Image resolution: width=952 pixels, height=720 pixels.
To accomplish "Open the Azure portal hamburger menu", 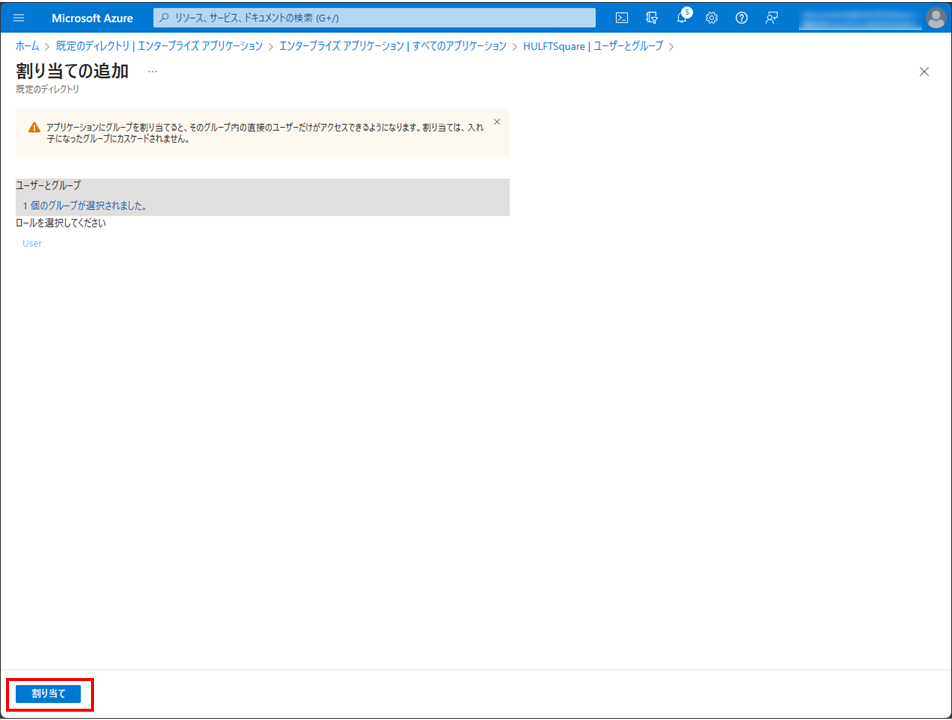I will [18, 18].
